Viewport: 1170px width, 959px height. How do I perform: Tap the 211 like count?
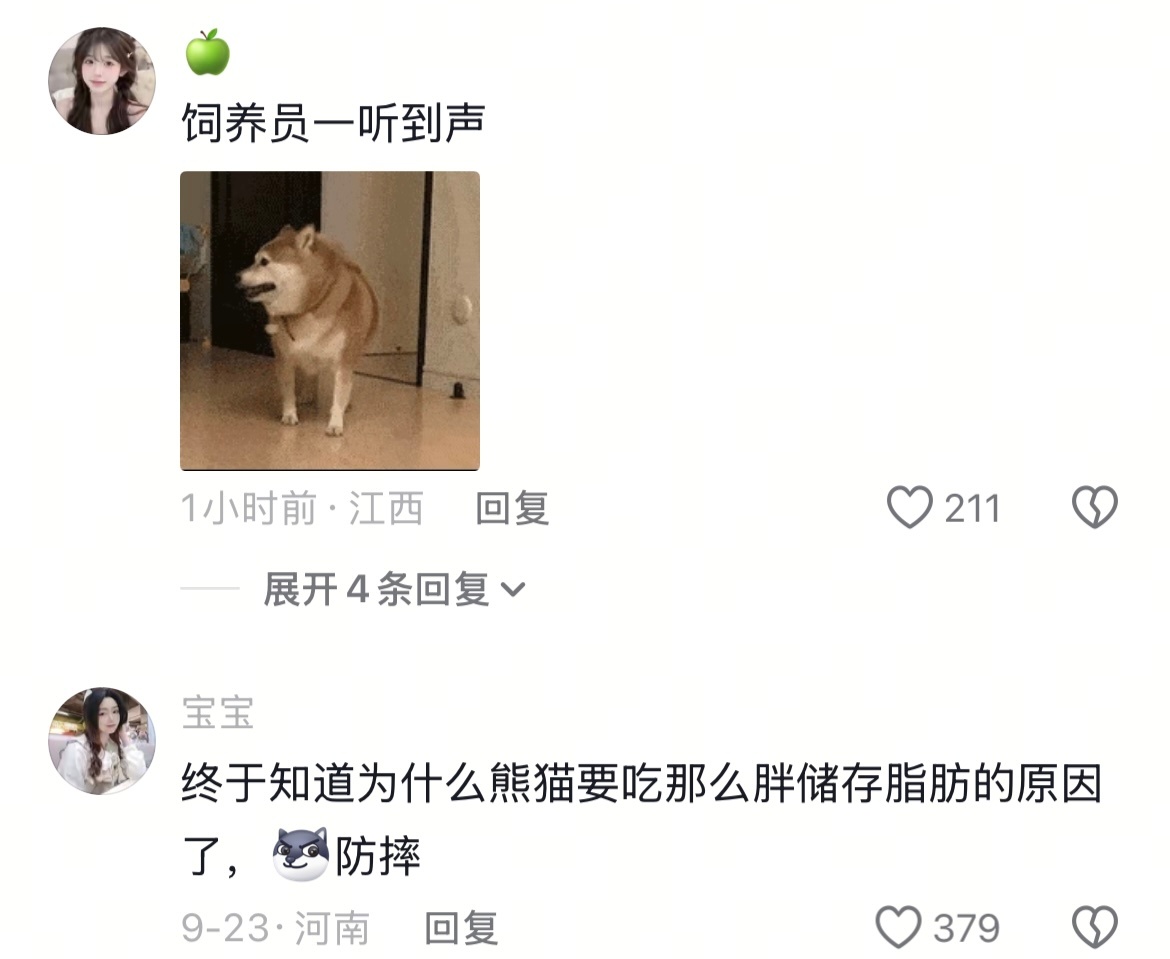coord(972,509)
